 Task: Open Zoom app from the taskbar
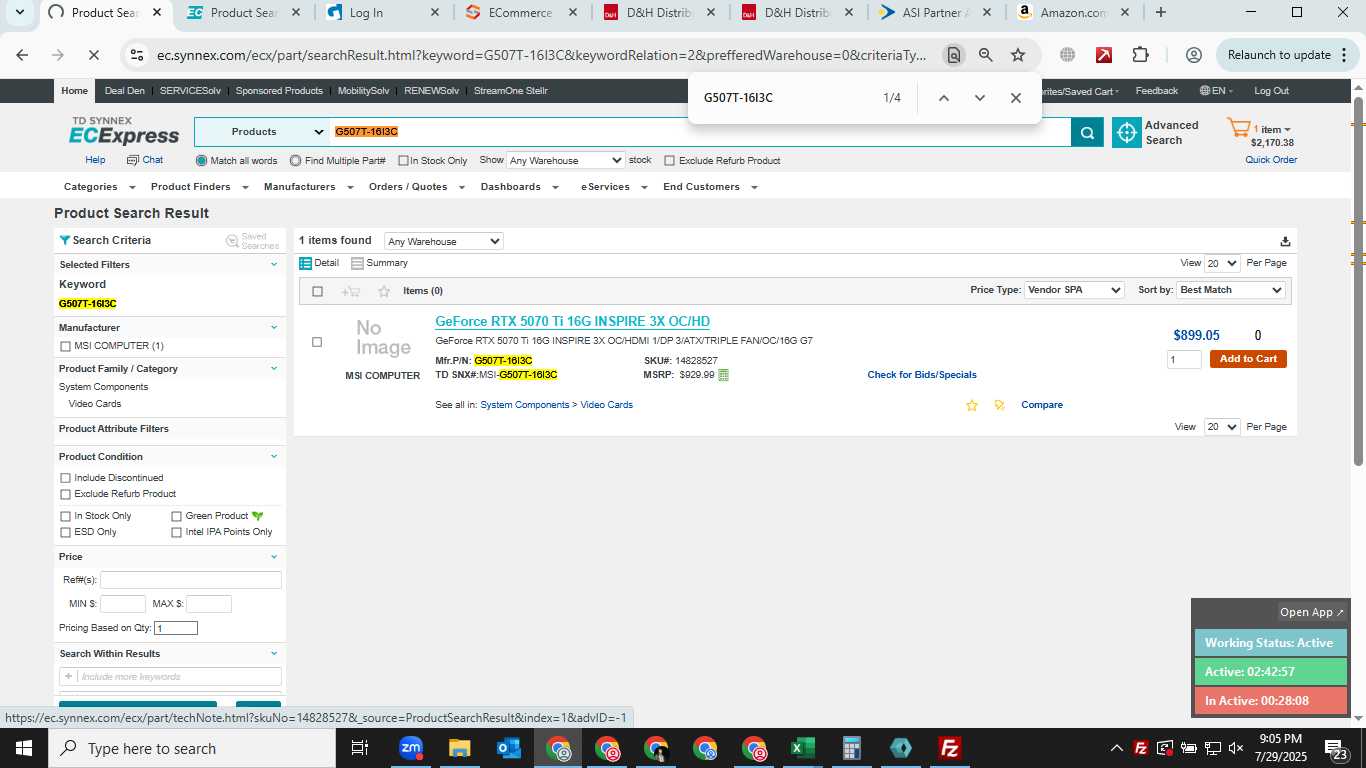tap(411, 748)
